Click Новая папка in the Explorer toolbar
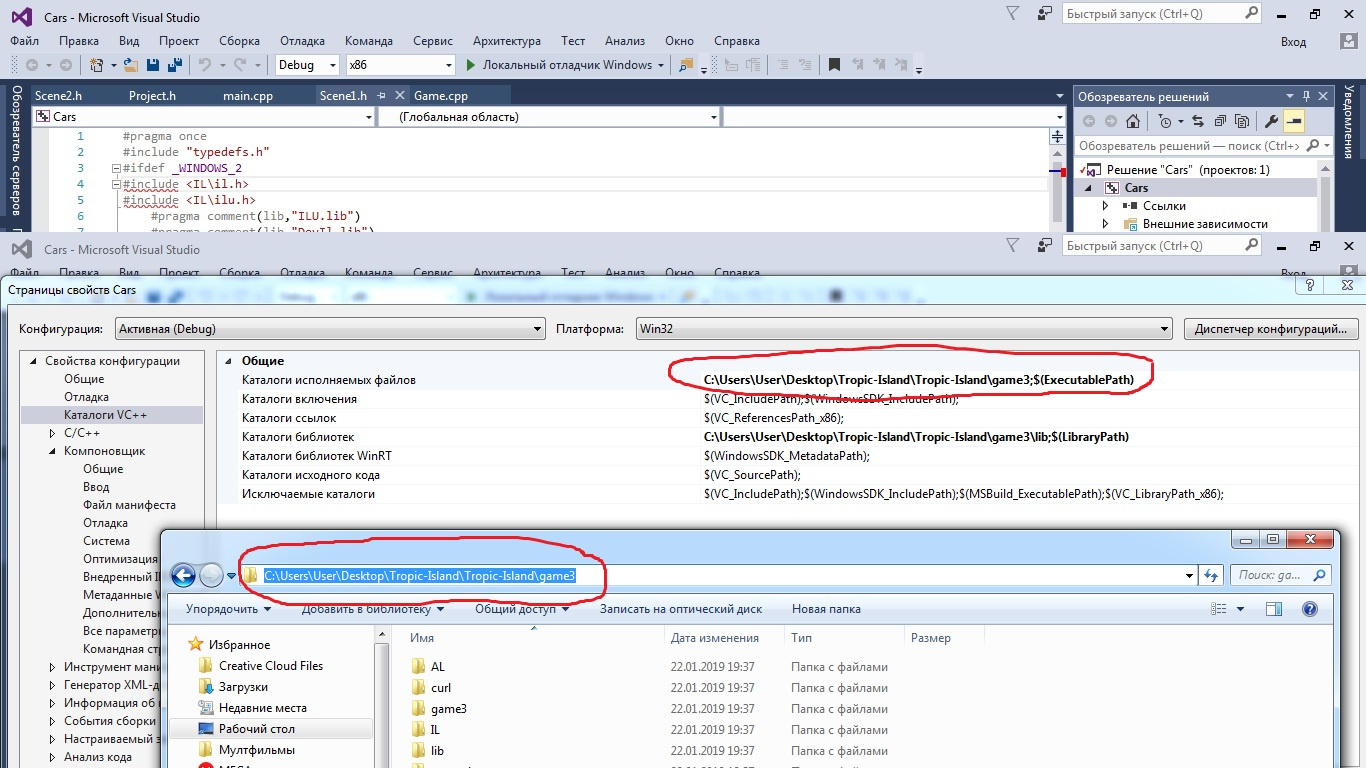The height and width of the screenshot is (768, 1366). pyautogui.click(x=826, y=609)
